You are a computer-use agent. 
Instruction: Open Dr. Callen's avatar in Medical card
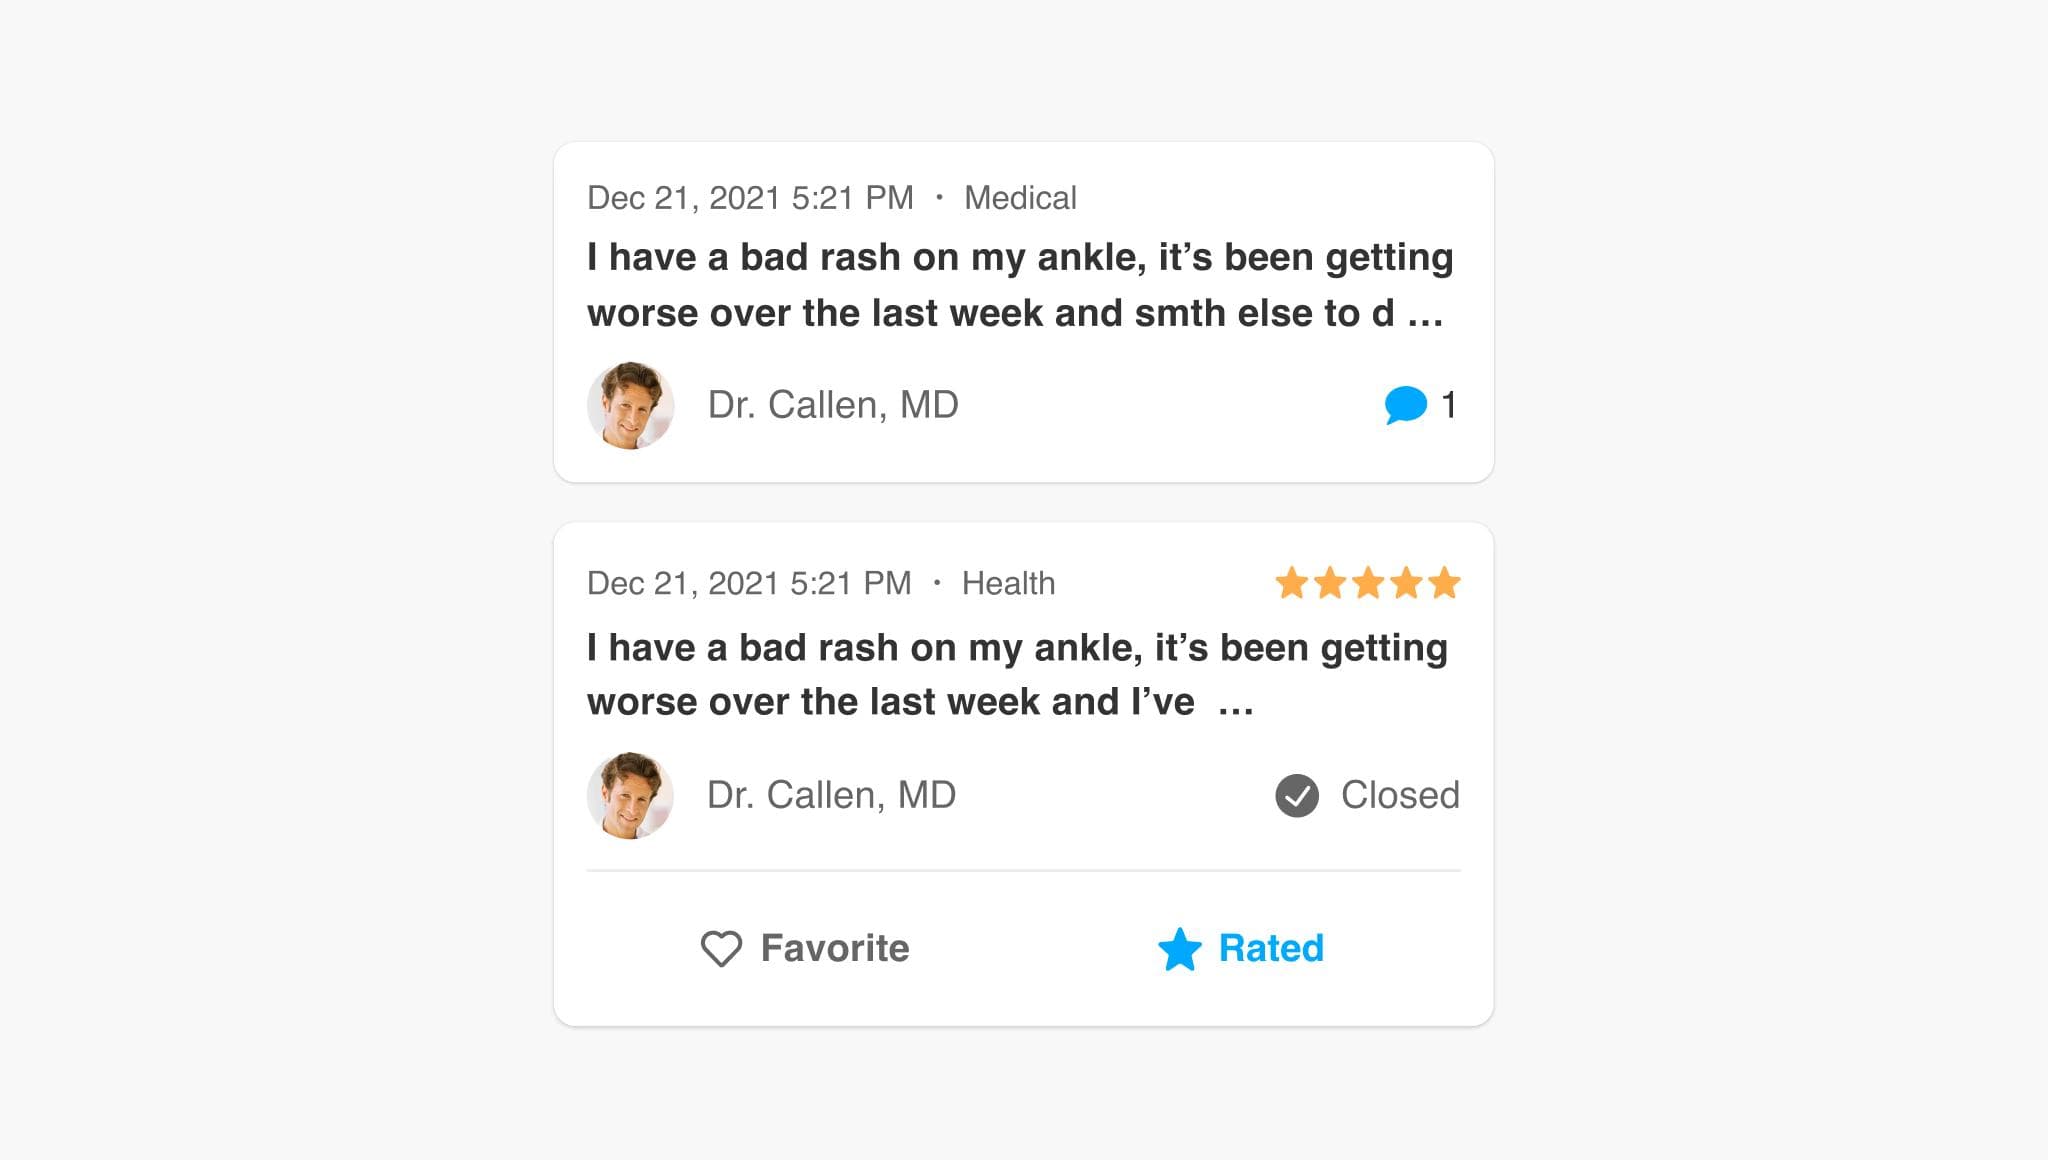coord(631,406)
